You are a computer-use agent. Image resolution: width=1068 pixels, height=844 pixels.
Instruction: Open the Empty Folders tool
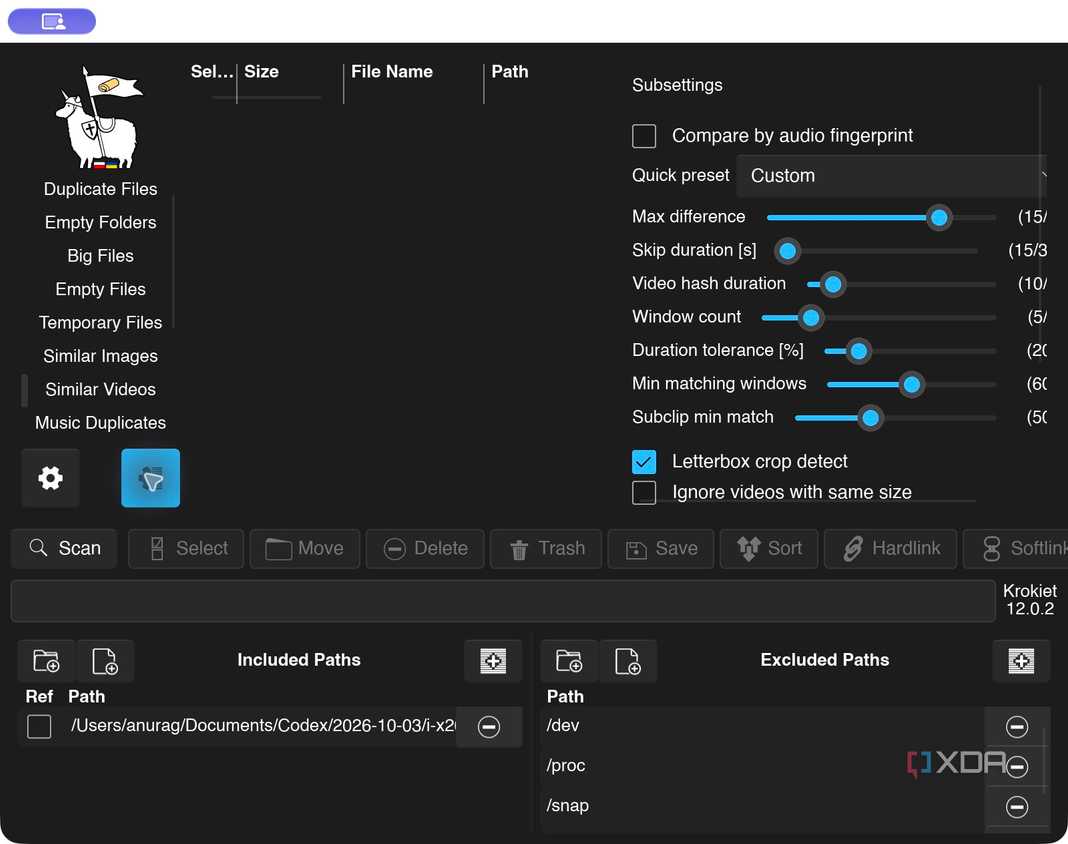pos(100,222)
